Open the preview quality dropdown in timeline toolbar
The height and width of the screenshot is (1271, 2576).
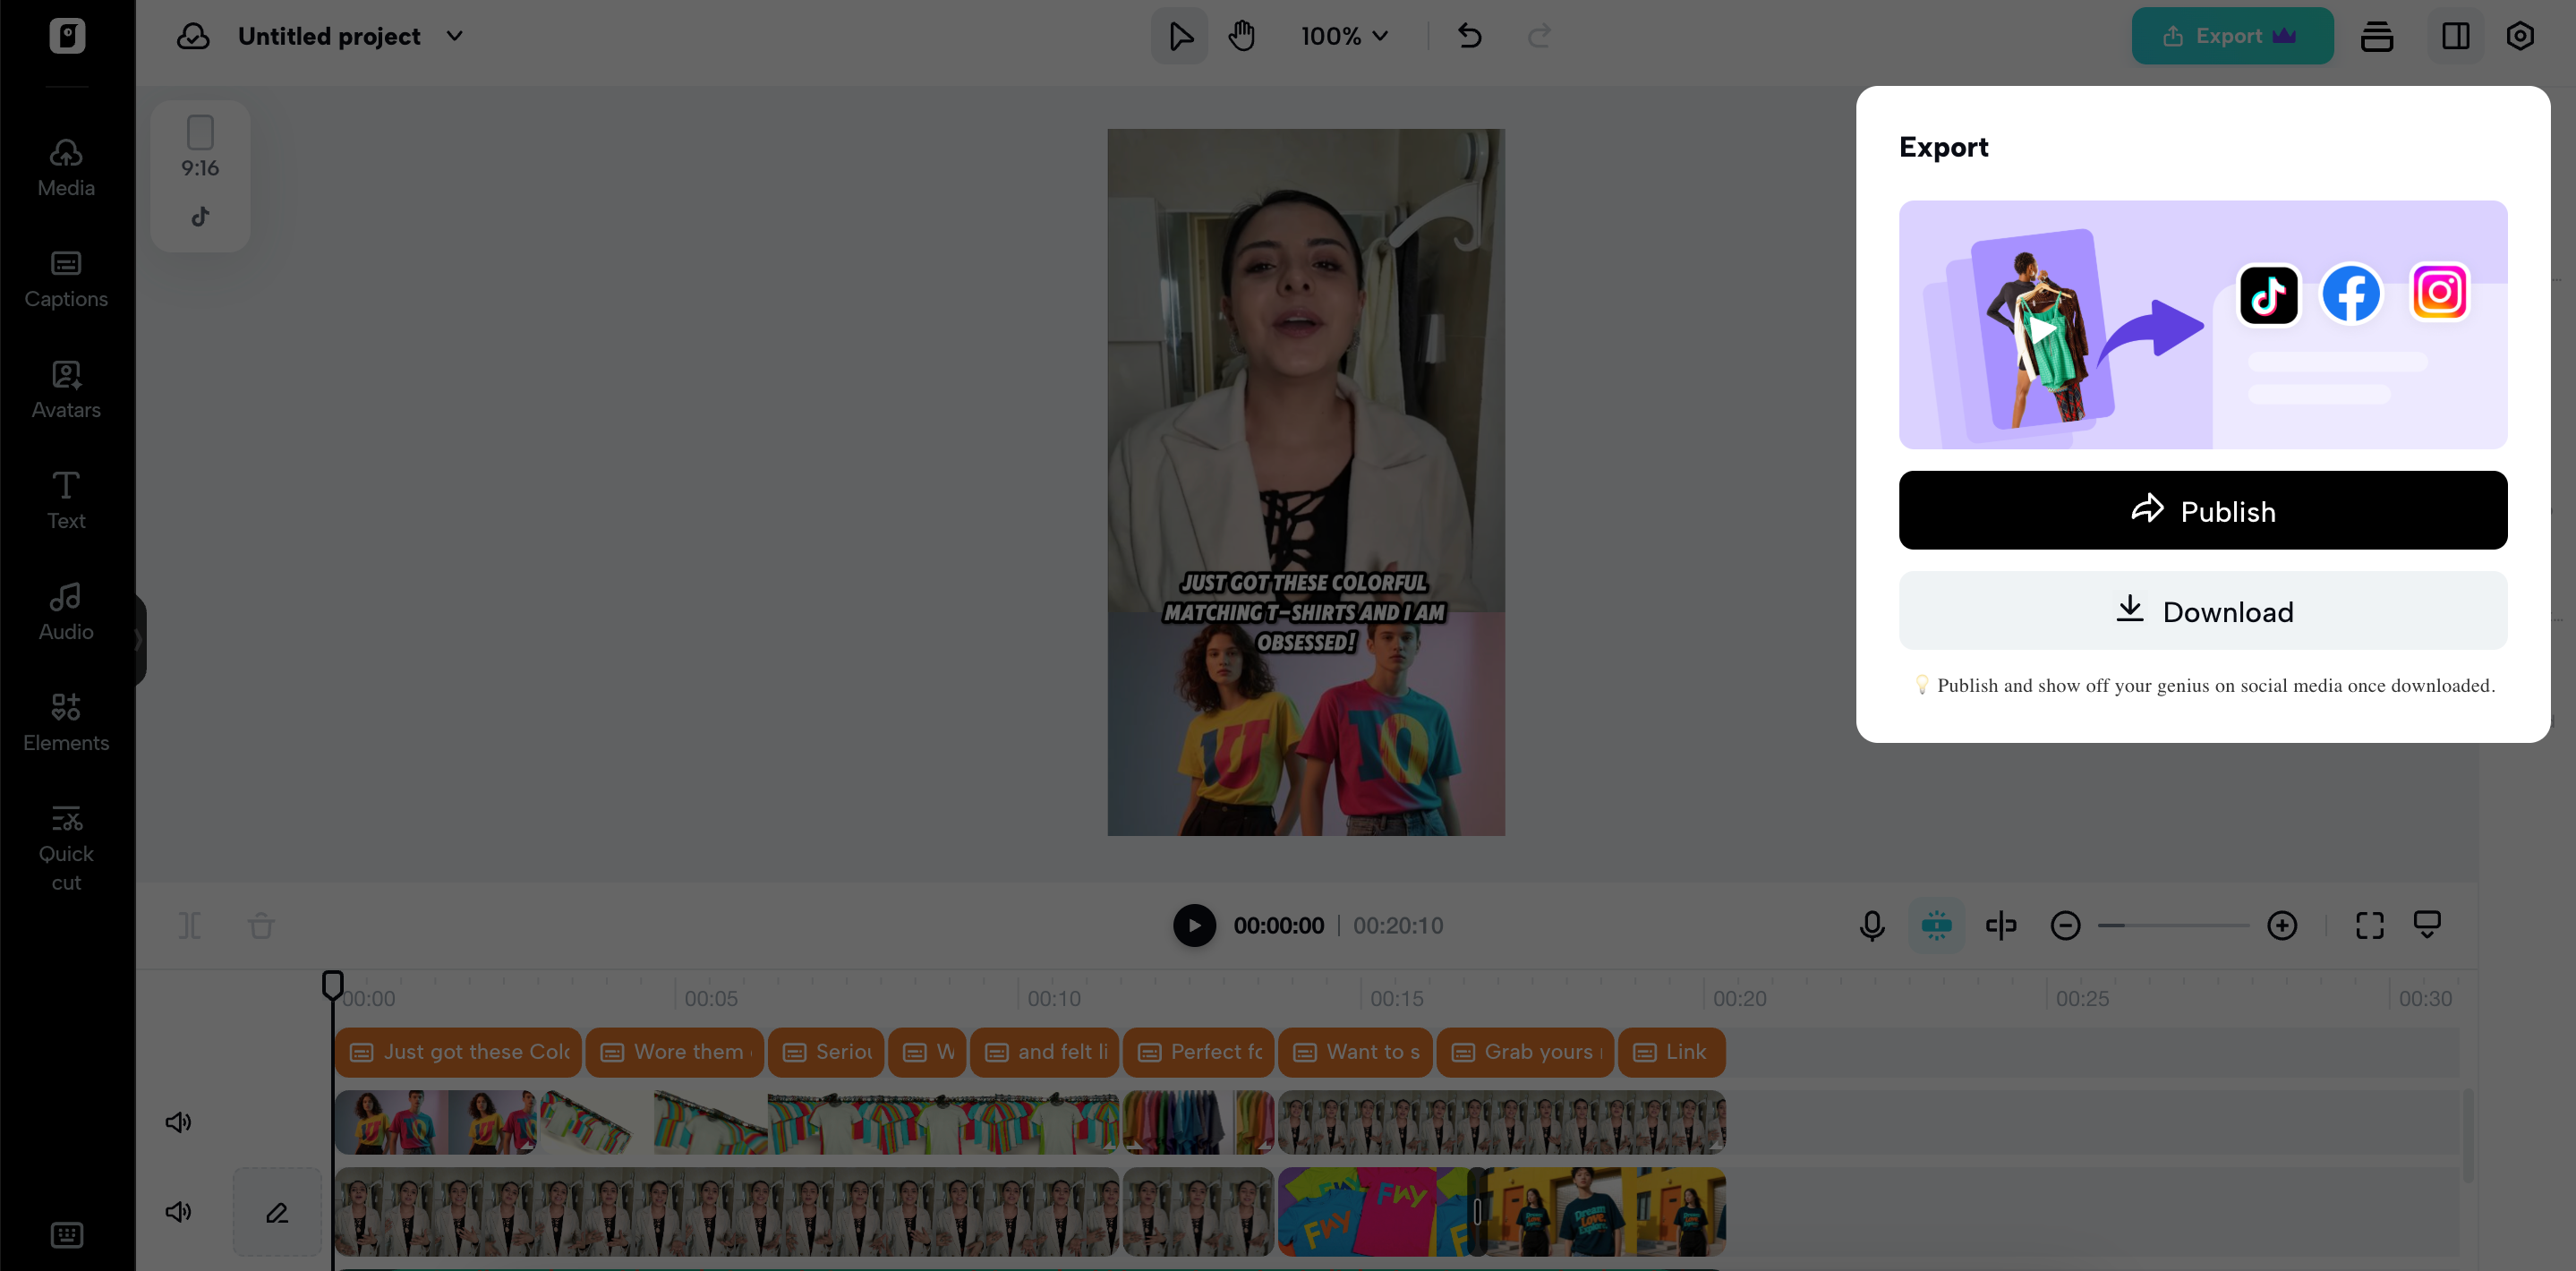click(x=2428, y=925)
